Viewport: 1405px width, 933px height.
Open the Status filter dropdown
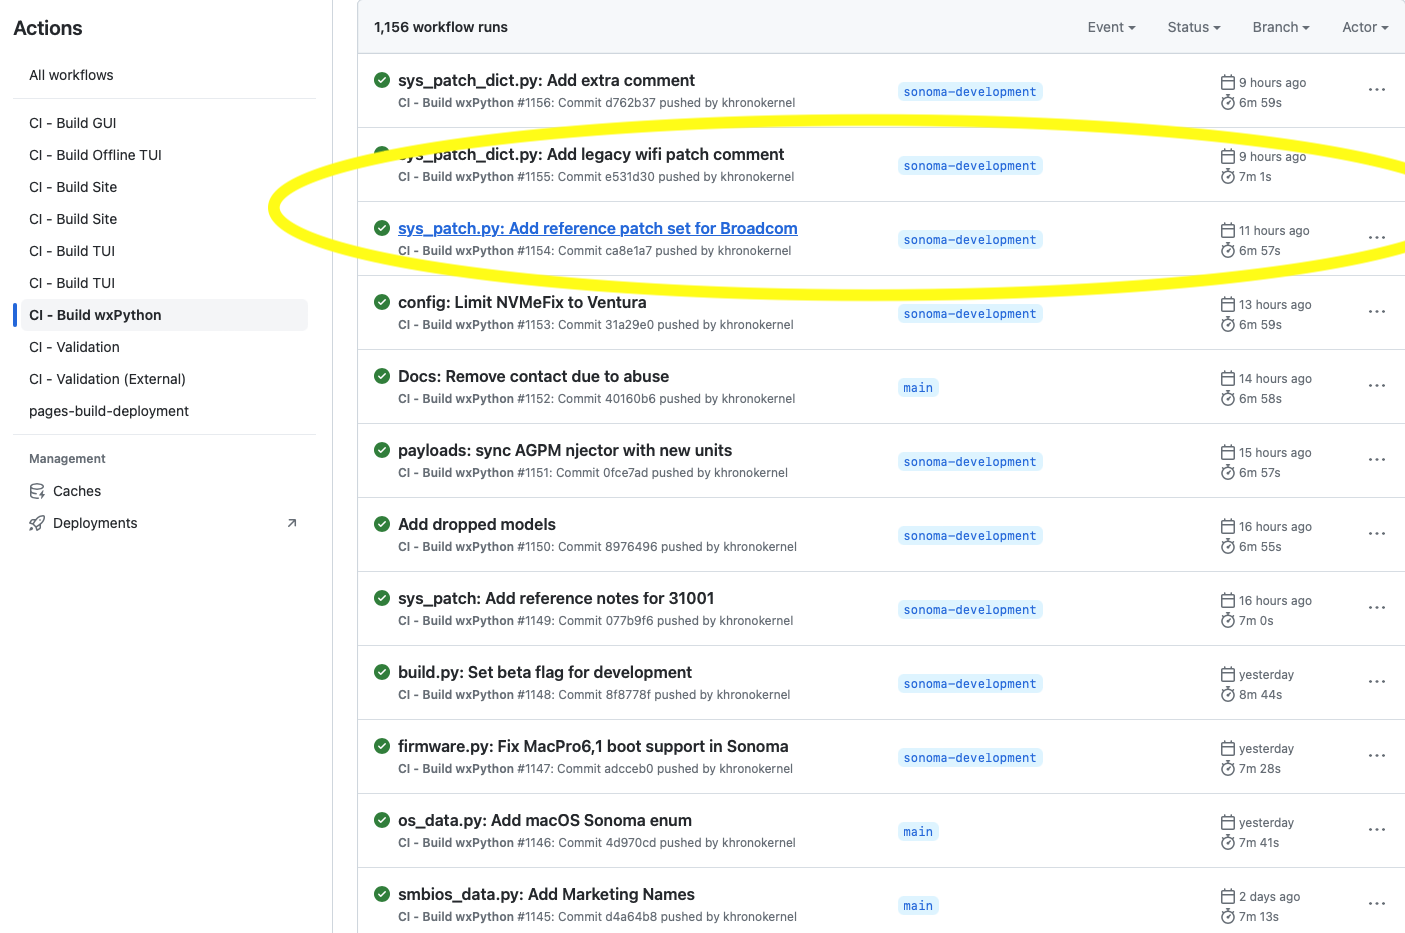click(1194, 27)
